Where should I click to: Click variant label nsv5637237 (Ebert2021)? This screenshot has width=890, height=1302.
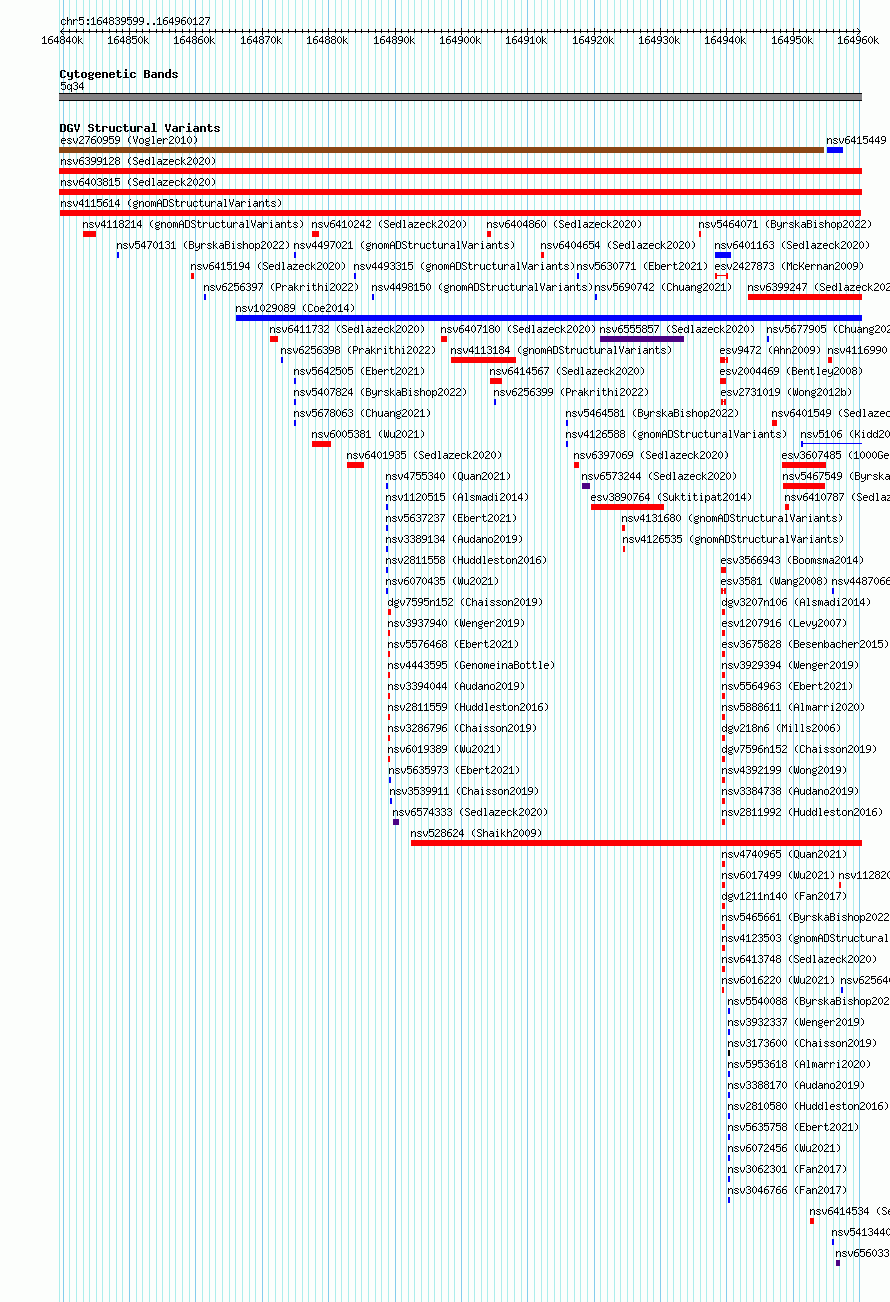pos(452,518)
